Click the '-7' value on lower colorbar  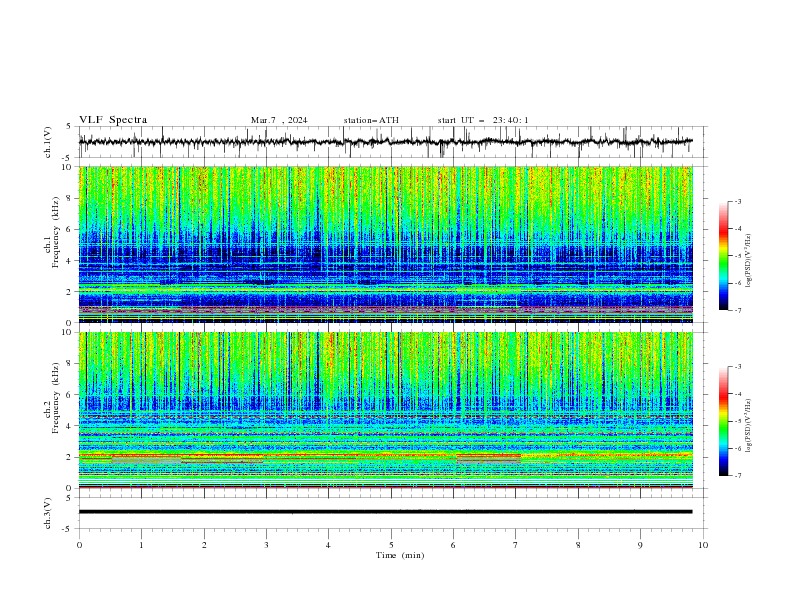737,475
